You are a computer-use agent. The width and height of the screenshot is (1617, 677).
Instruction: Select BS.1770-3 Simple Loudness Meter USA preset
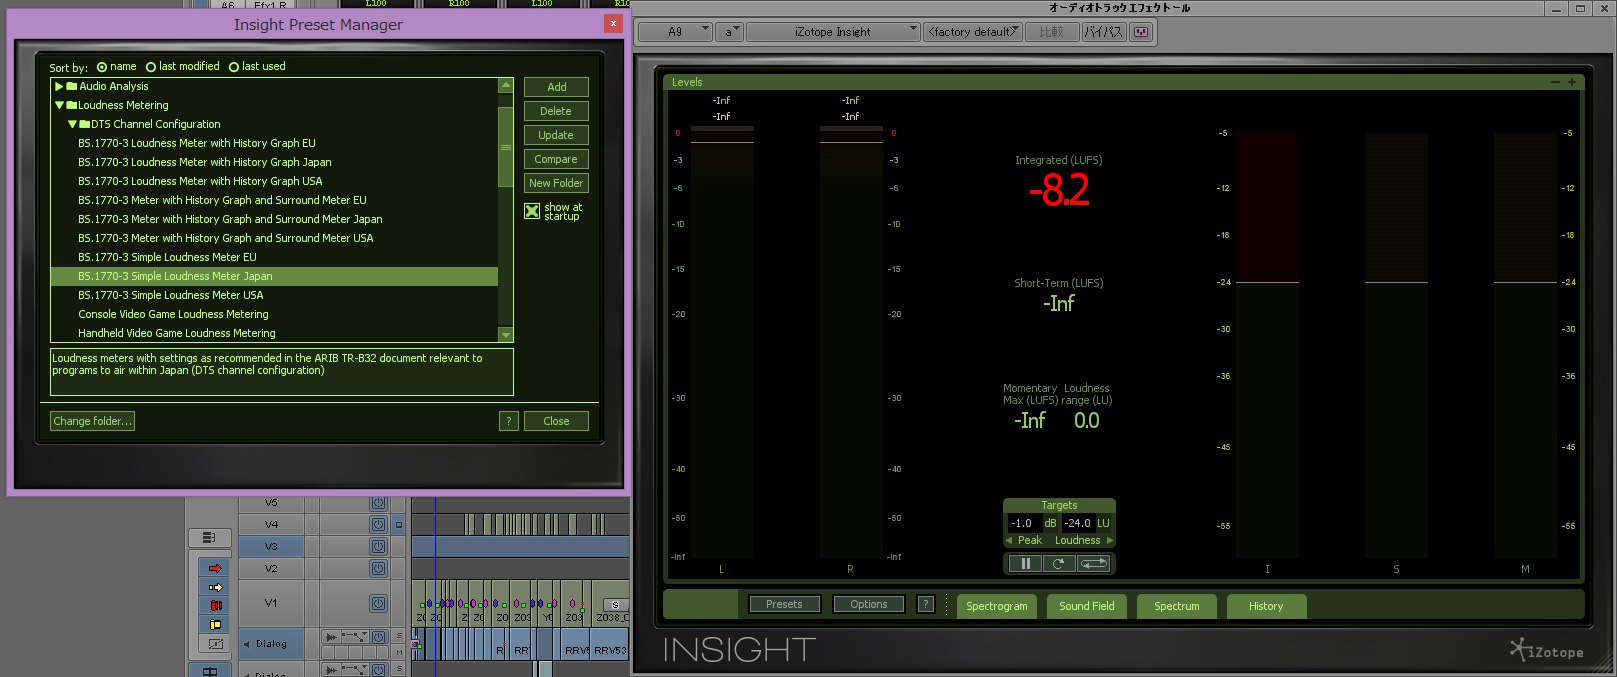(171, 296)
